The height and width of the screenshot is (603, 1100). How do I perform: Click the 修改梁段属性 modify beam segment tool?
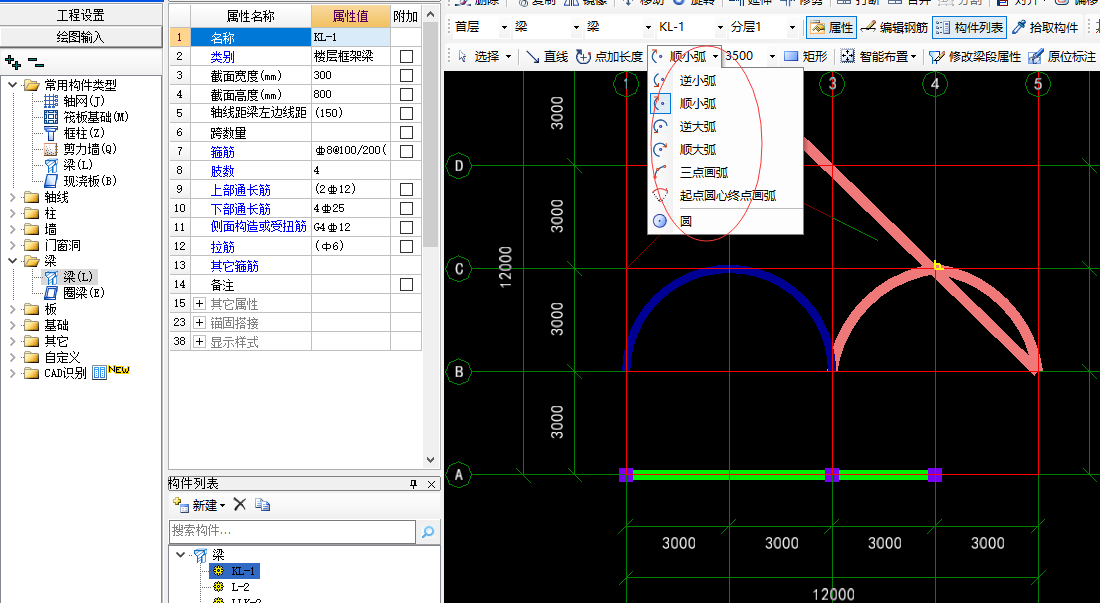[x=974, y=56]
